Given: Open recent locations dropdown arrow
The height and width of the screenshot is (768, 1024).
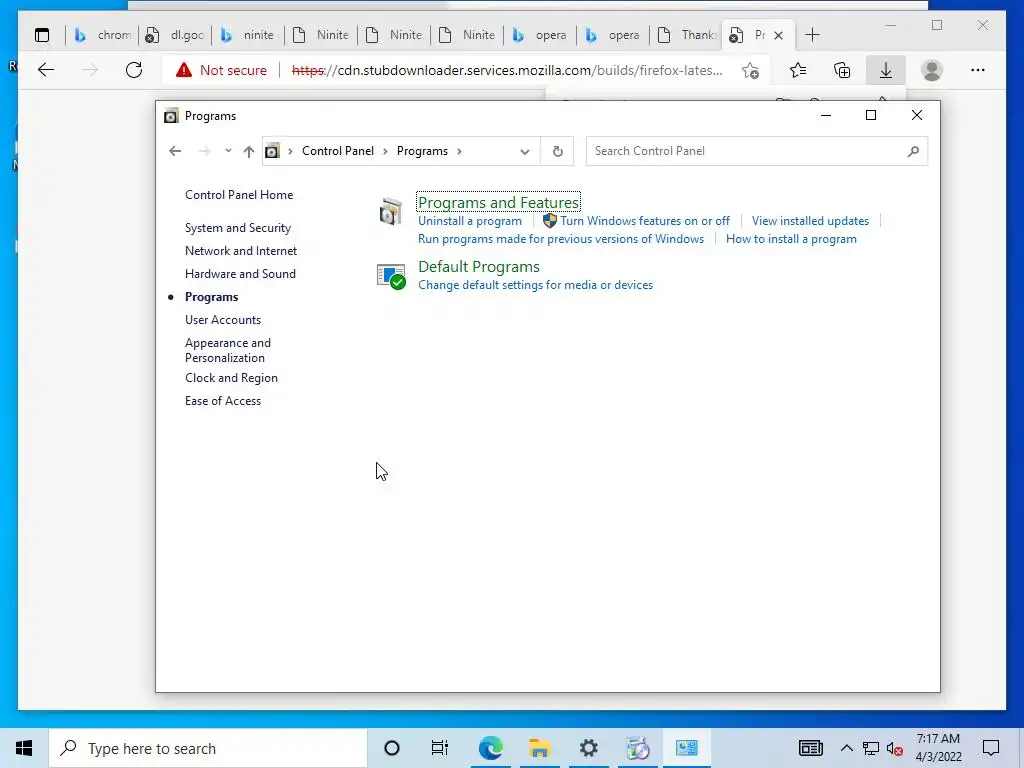Looking at the screenshot, I should (228, 151).
